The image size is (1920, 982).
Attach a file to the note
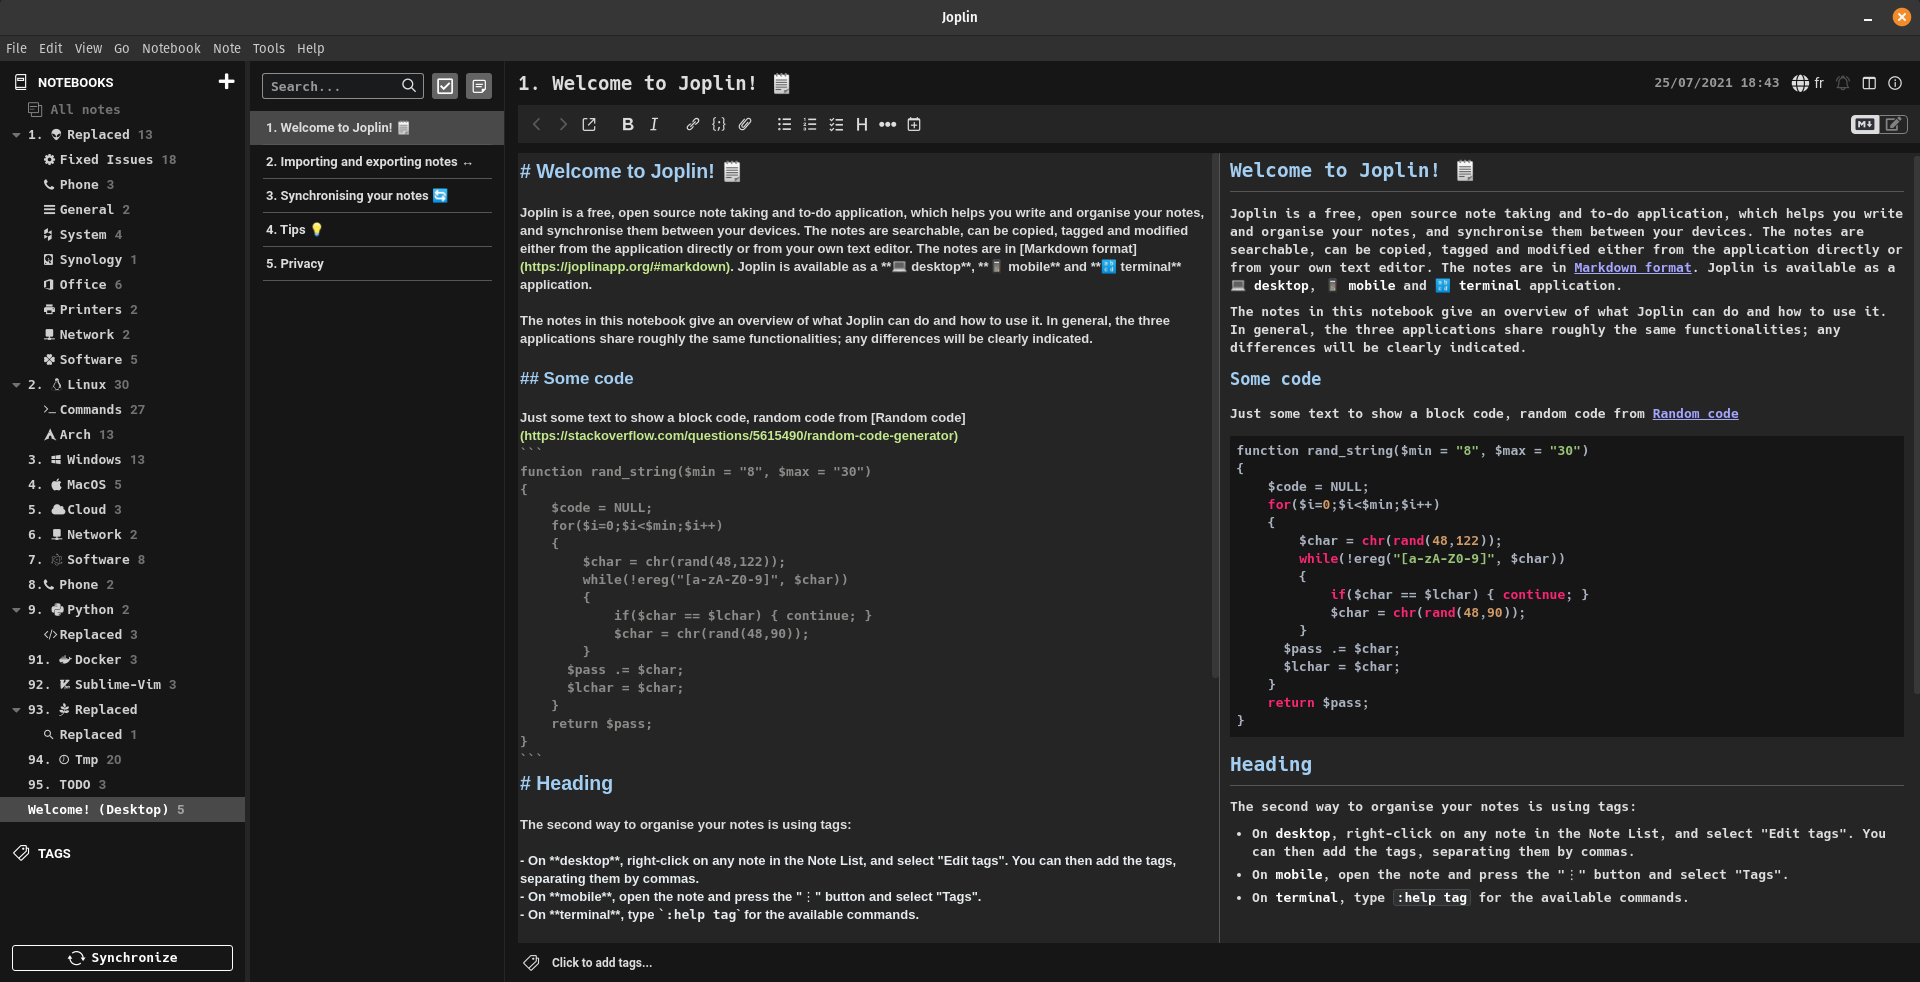pos(744,124)
